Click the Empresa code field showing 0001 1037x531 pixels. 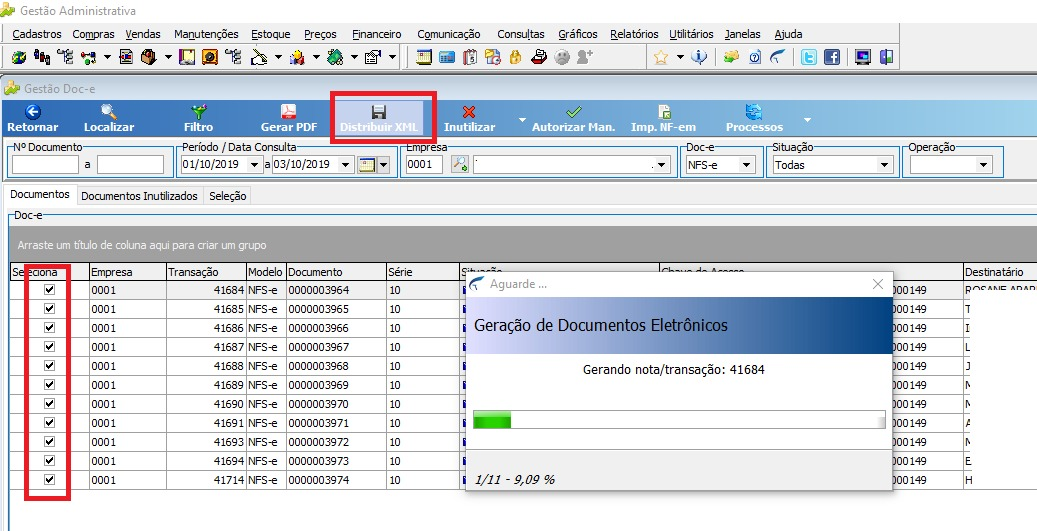(x=425, y=165)
